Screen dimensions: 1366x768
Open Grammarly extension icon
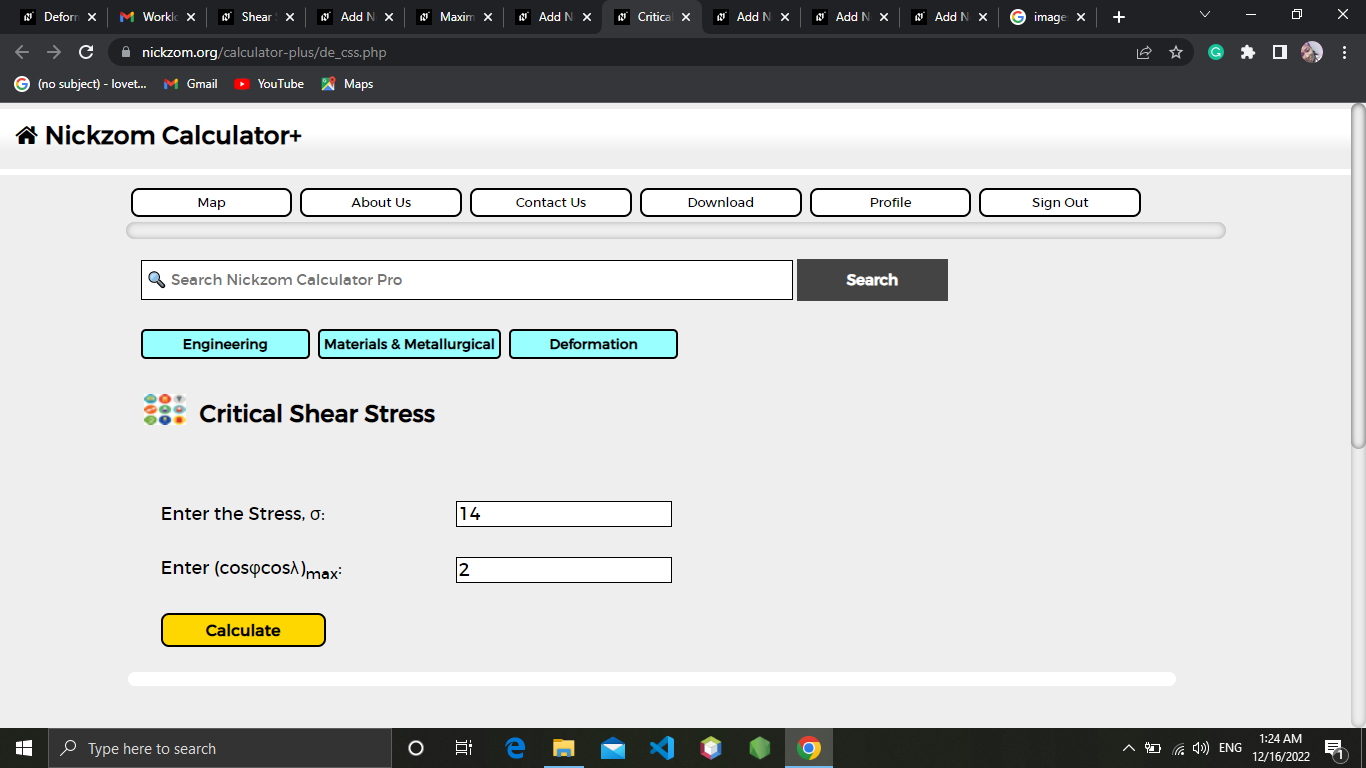[1216, 52]
